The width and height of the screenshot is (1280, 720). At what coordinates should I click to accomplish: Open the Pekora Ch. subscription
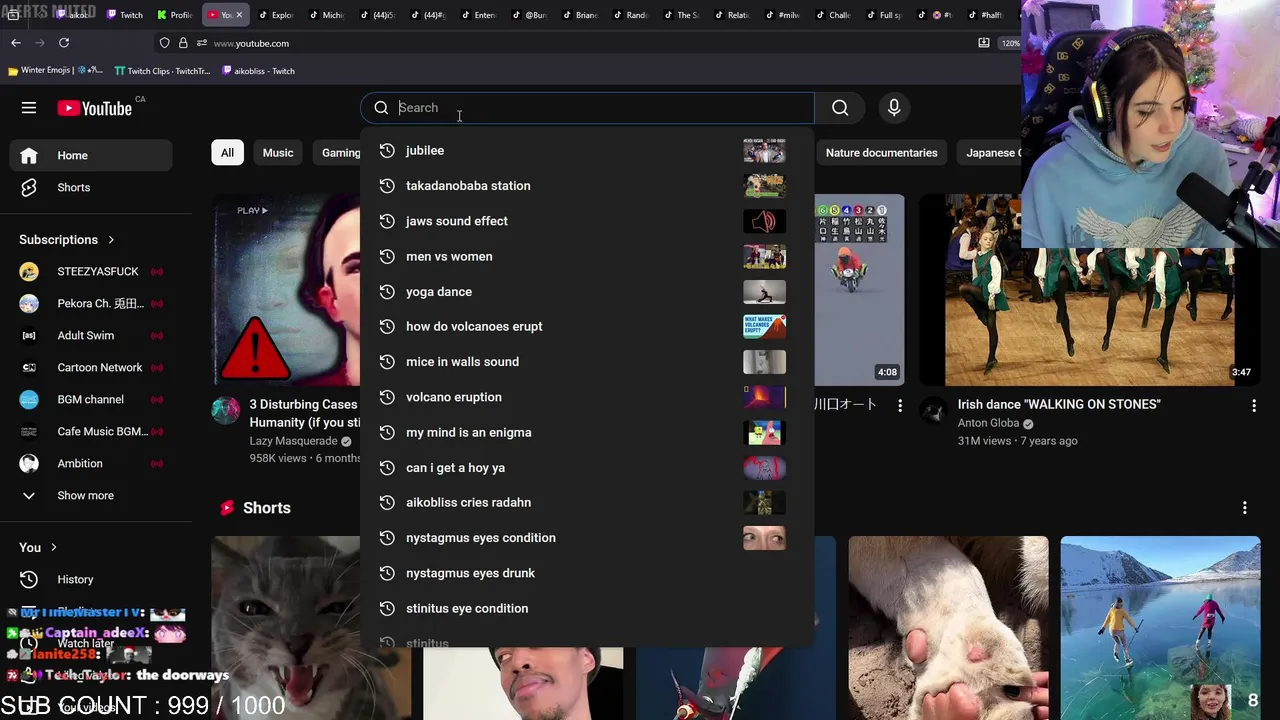pos(91,304)
